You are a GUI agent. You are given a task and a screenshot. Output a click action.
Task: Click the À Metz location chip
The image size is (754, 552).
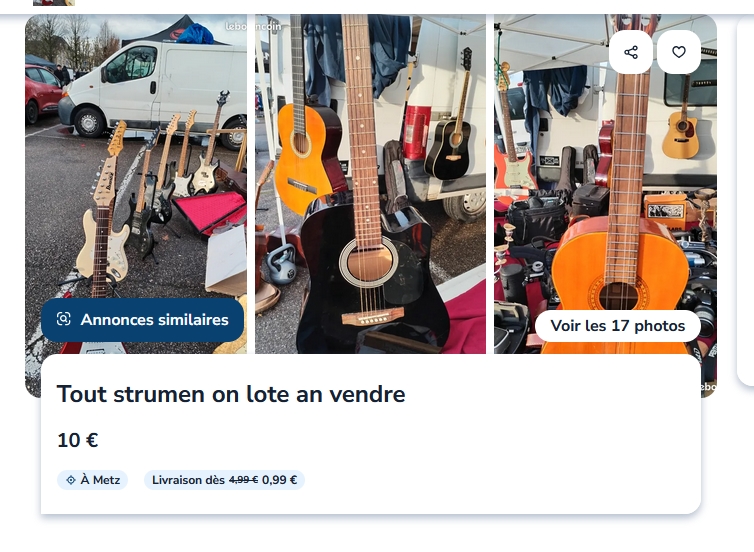pyautogui.click(x=92, y=480)
